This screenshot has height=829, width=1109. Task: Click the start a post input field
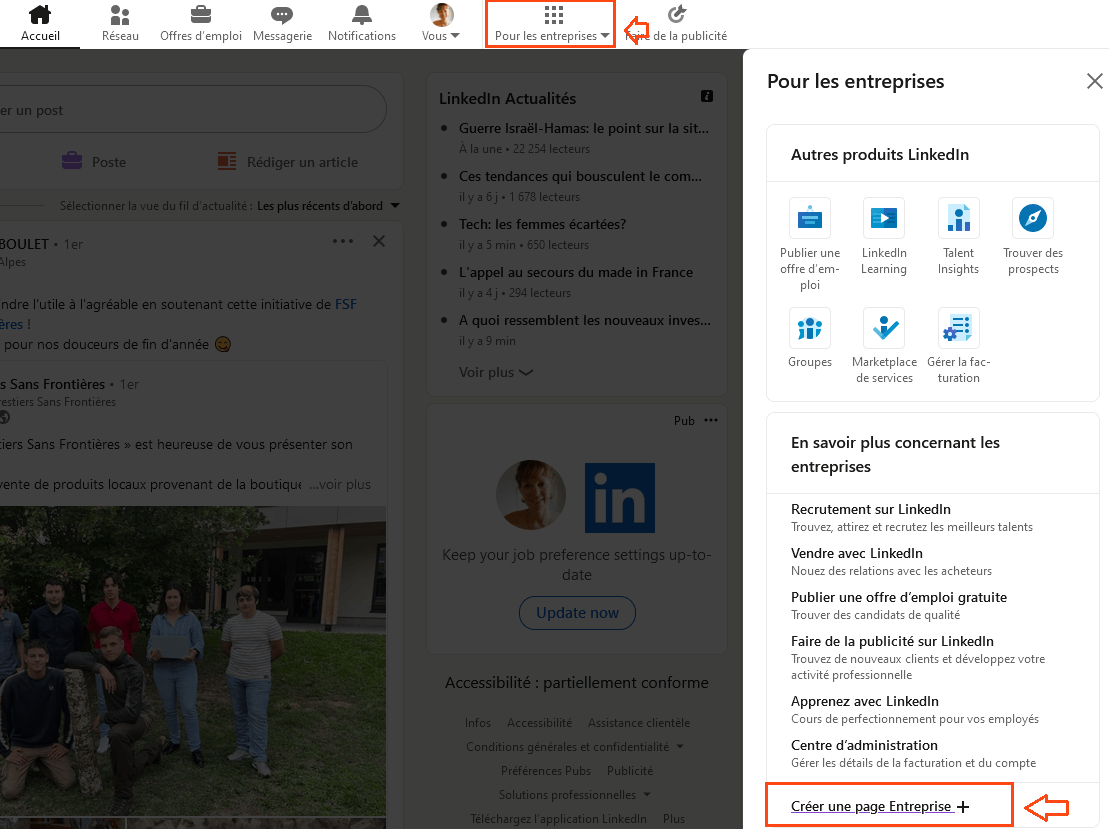point(191,110)
